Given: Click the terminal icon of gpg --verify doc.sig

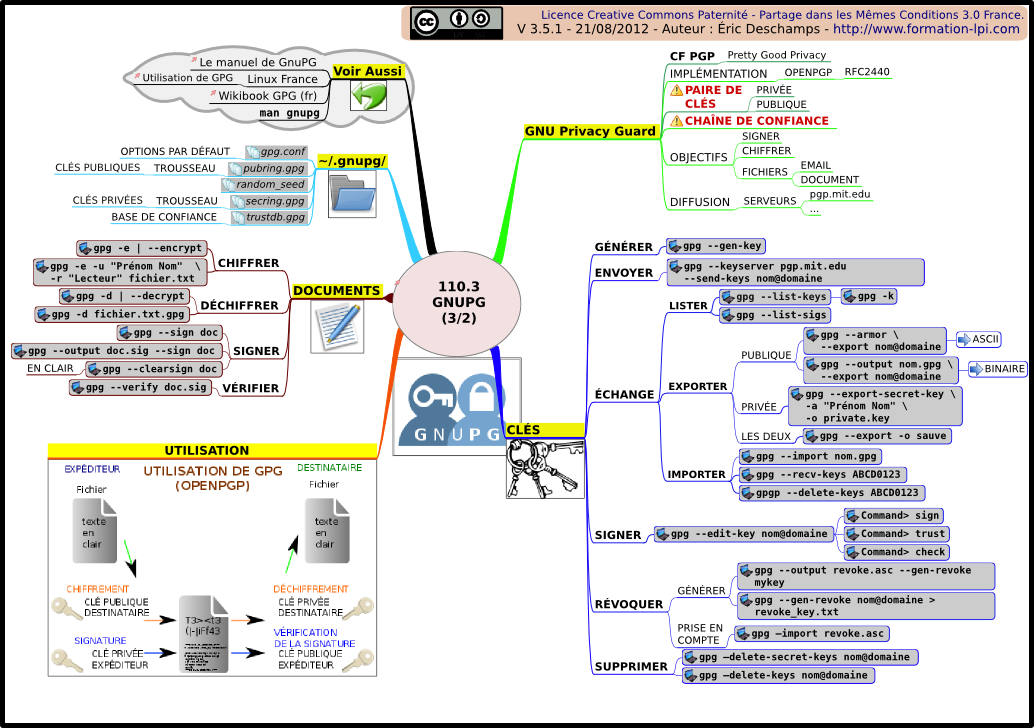Looking at the screenshot, I should pyautogui.click(x=77, y=388).
